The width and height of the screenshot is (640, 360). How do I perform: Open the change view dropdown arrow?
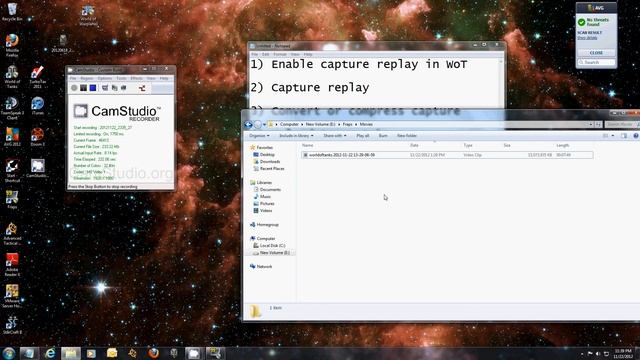click(613, 136)
